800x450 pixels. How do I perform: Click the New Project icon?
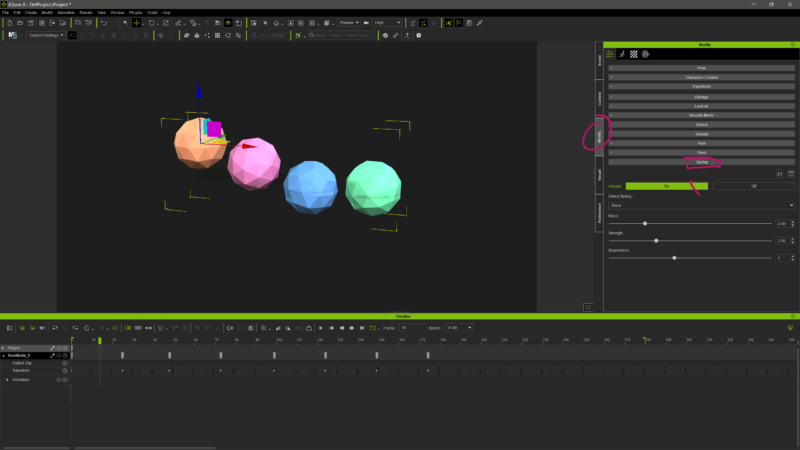8,22
